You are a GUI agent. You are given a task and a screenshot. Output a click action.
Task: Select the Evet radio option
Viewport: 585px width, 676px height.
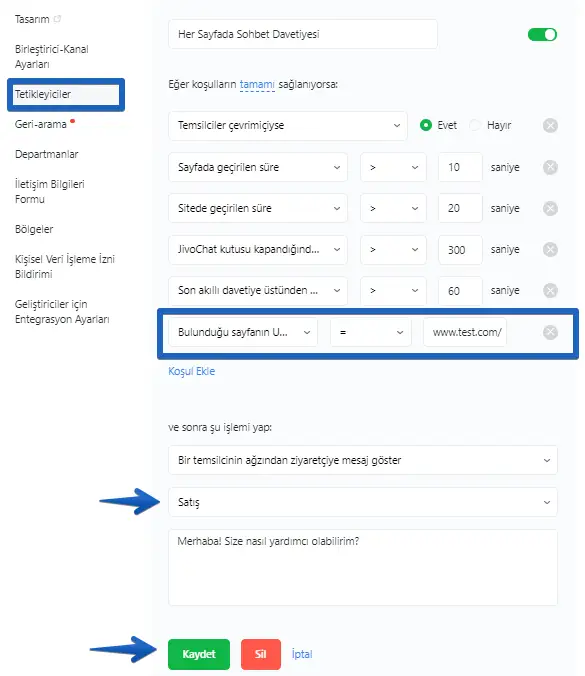(425, 125)
